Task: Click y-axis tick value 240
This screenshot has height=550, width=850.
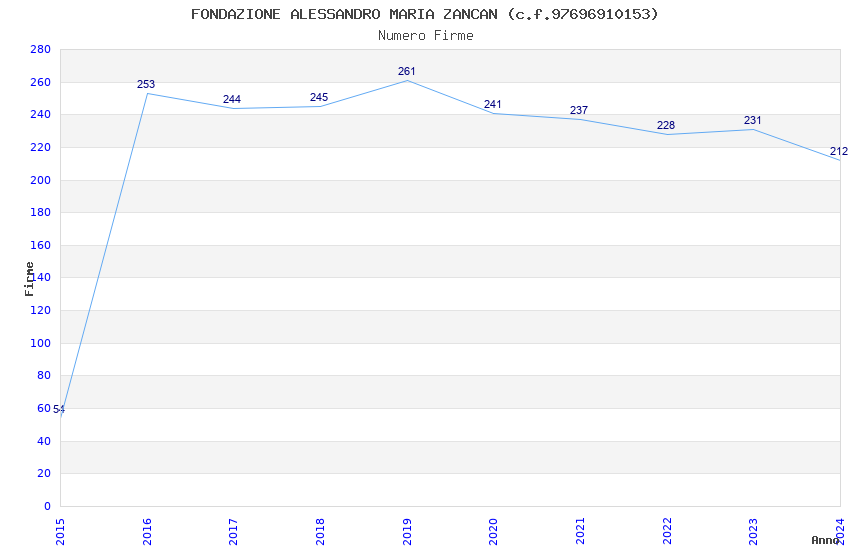Action: click(41, 114)
